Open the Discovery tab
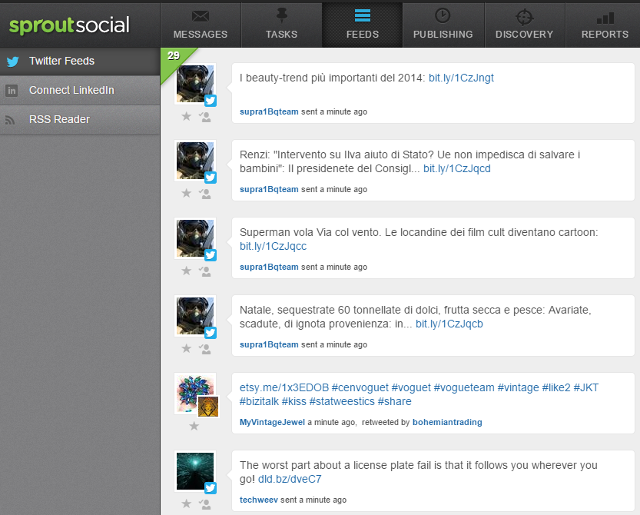 click(x=524, y=25)
